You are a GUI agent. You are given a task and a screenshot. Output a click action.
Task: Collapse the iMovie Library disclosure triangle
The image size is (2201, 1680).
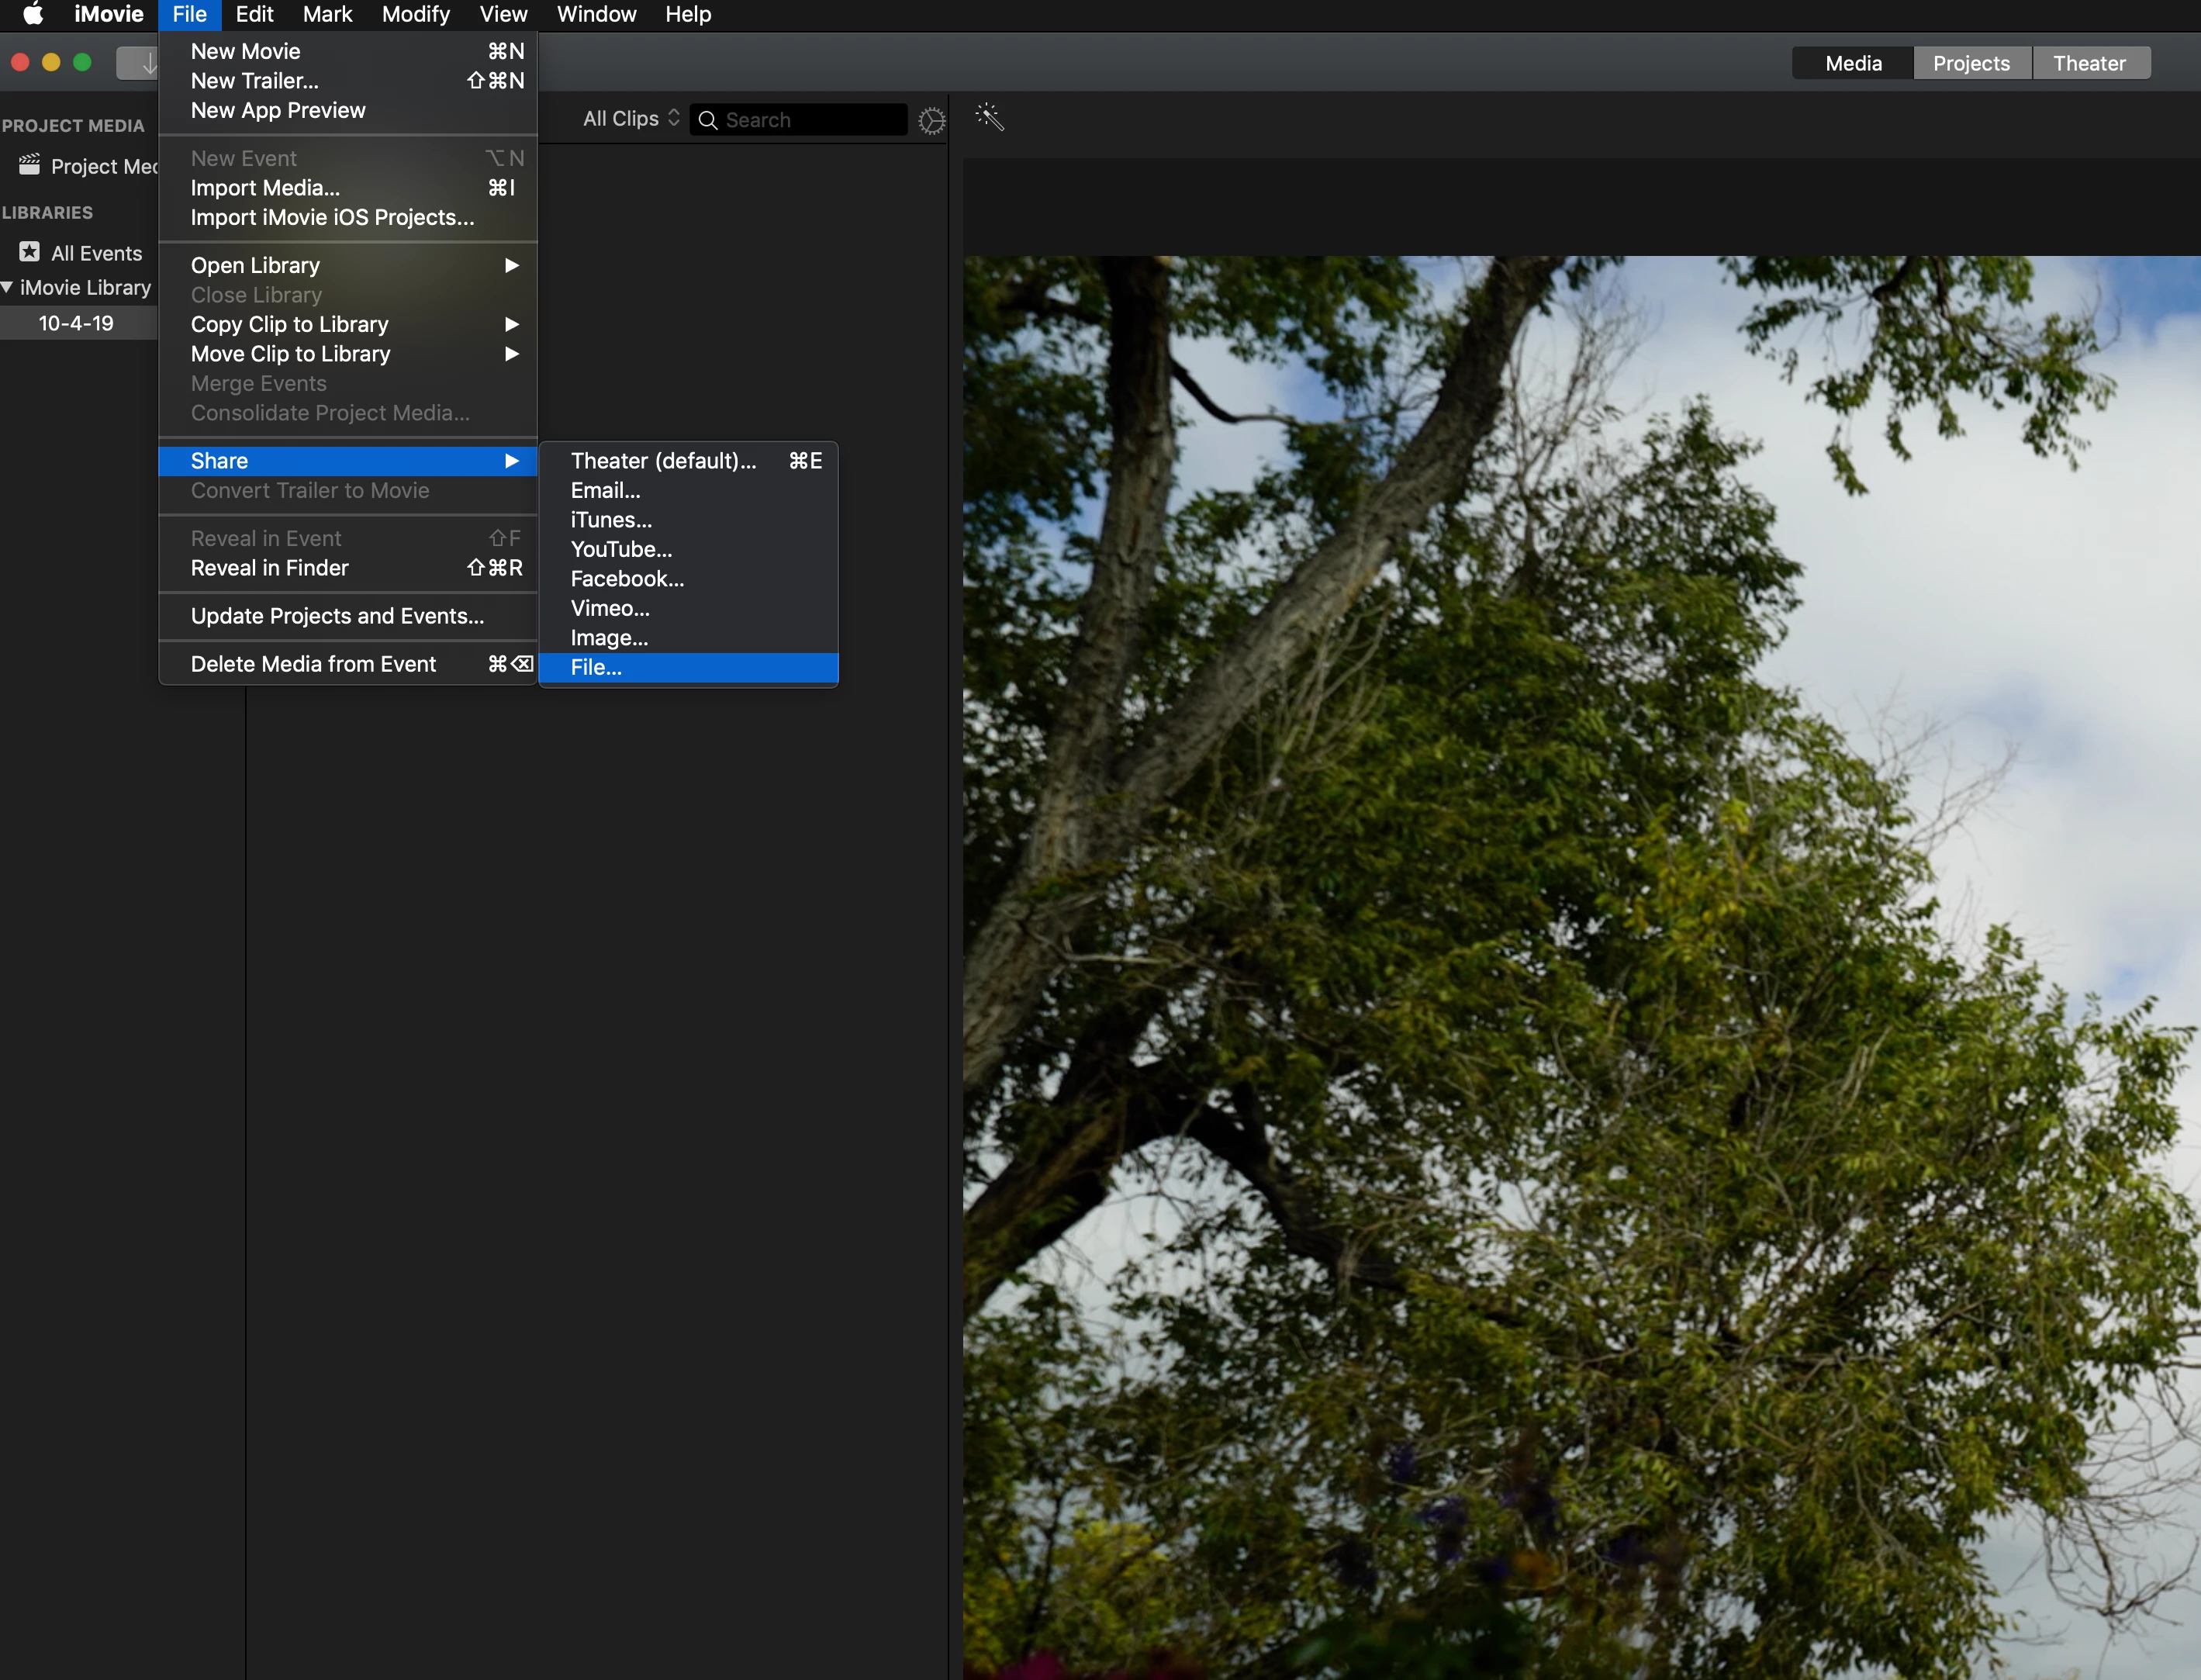click(x=8, y=287)
